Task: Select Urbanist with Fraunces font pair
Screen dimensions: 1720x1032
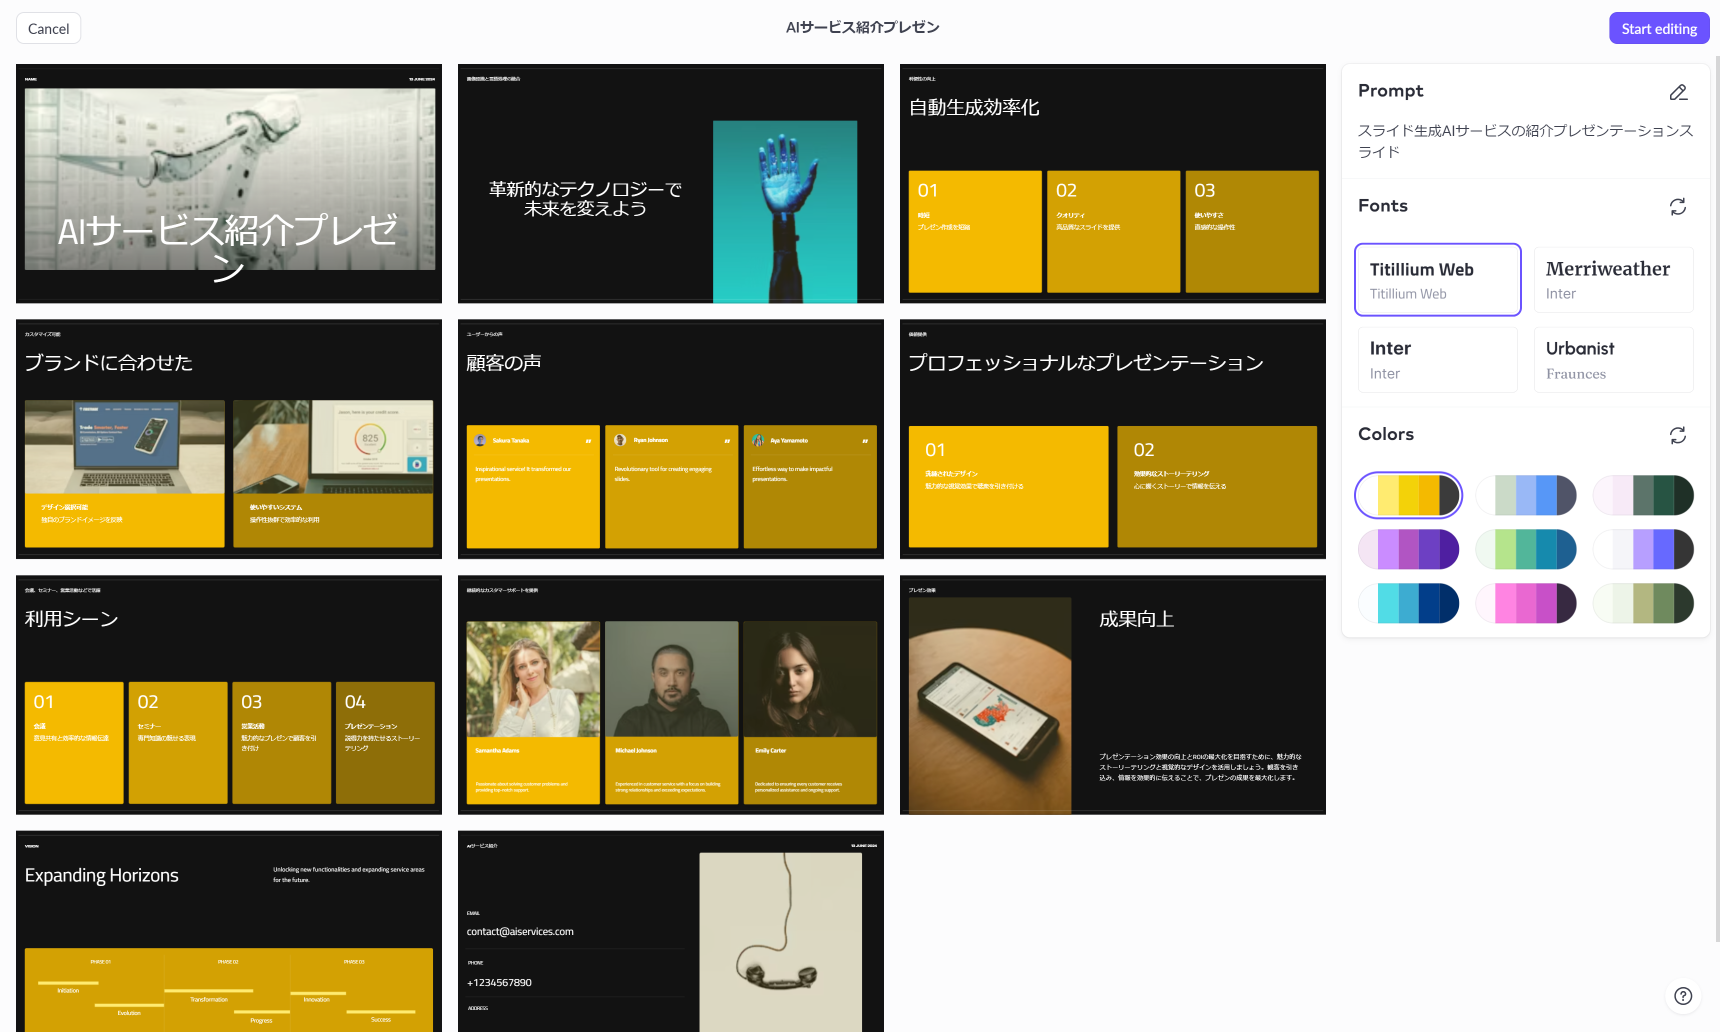Action: (1613, 360)
